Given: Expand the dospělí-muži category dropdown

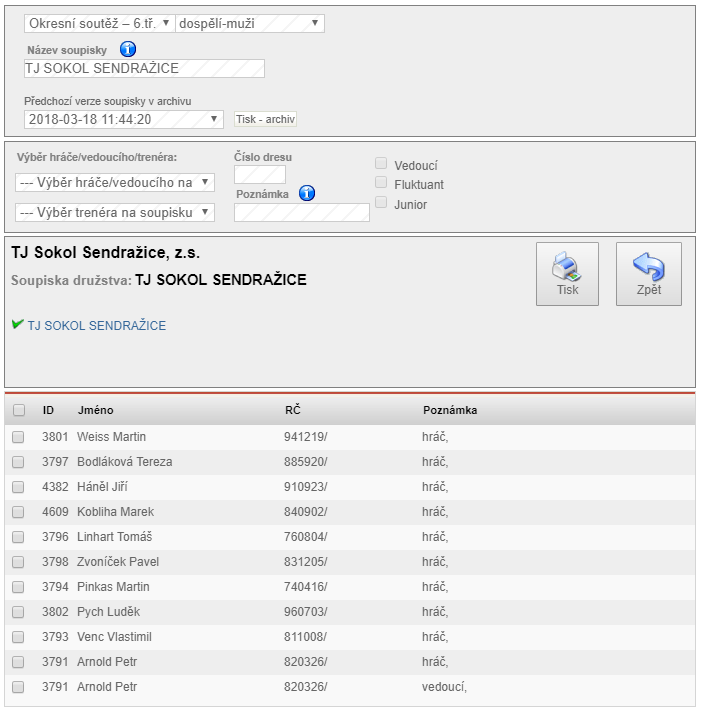Looking at the screenshot, I should click(x=249, y=23).
